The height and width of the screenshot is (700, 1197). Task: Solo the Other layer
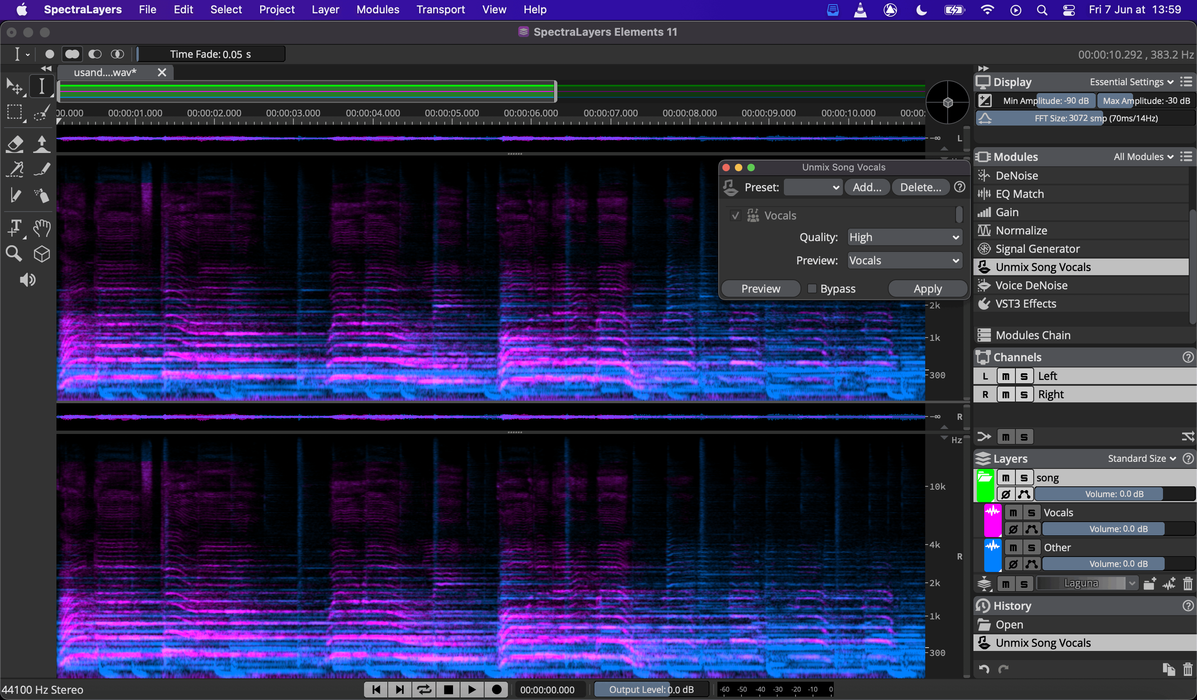click(x=1029, y=548)
